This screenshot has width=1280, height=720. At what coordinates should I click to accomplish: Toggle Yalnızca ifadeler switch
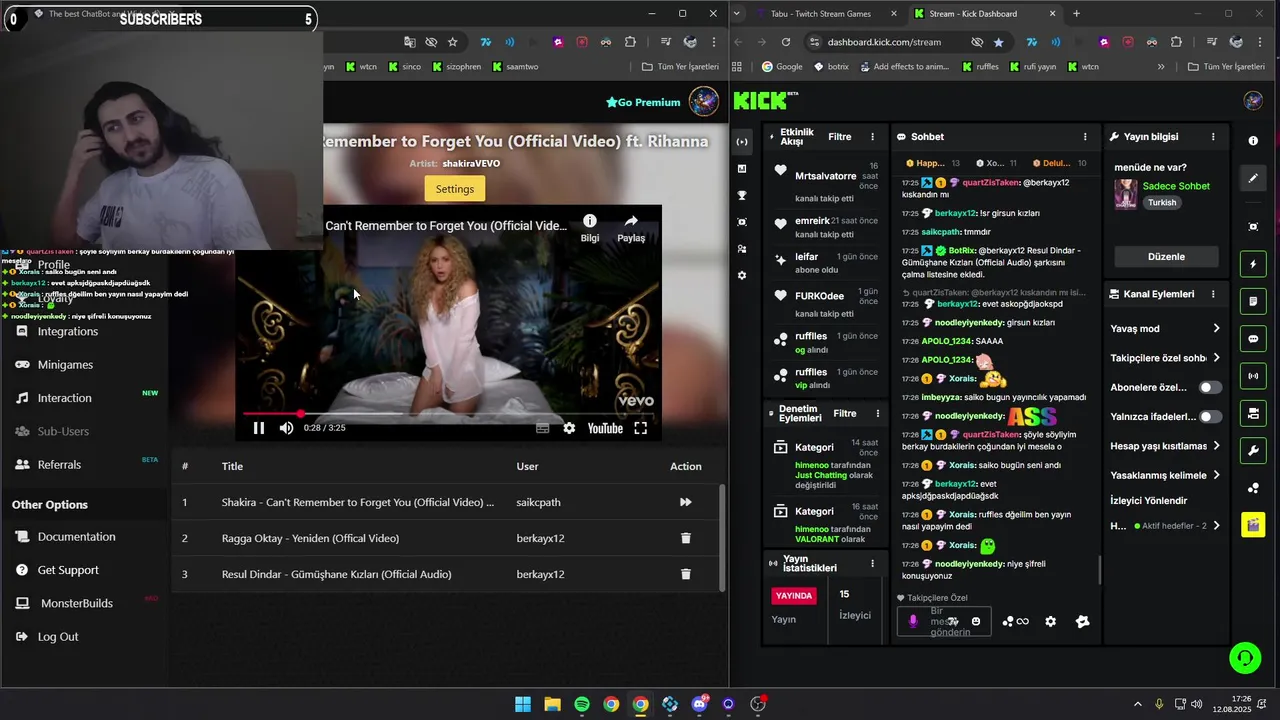[1210, 416]
